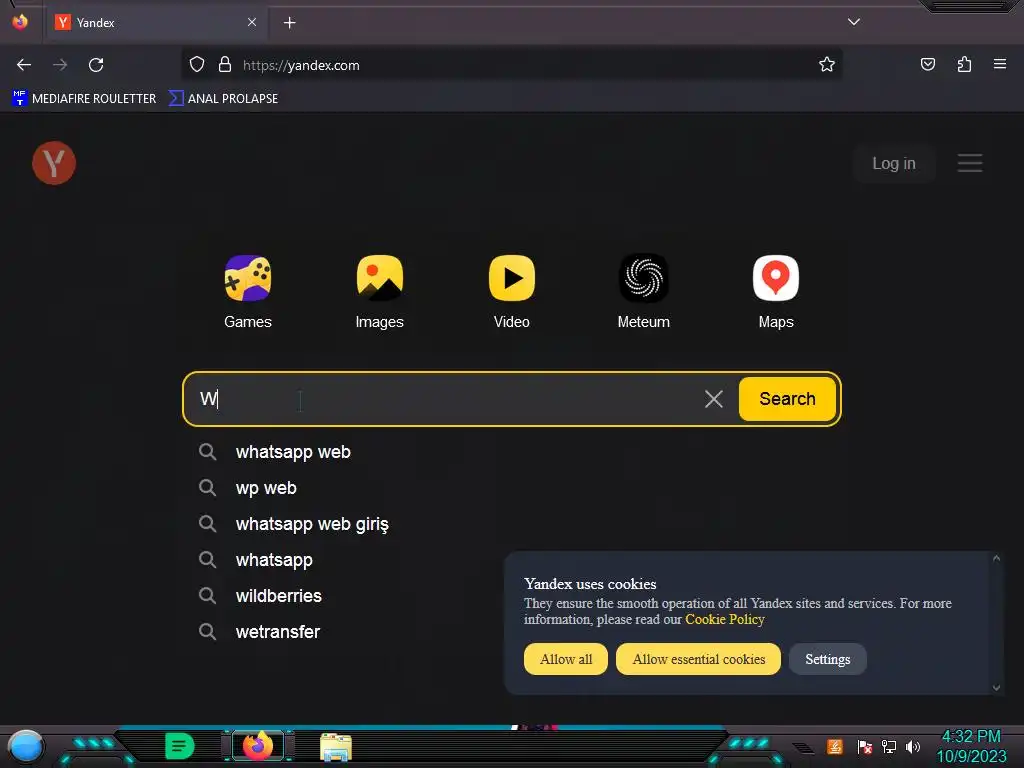The image size is (1024, 768).
Task: Open network tray icon
Action: [x=889, y=746]
